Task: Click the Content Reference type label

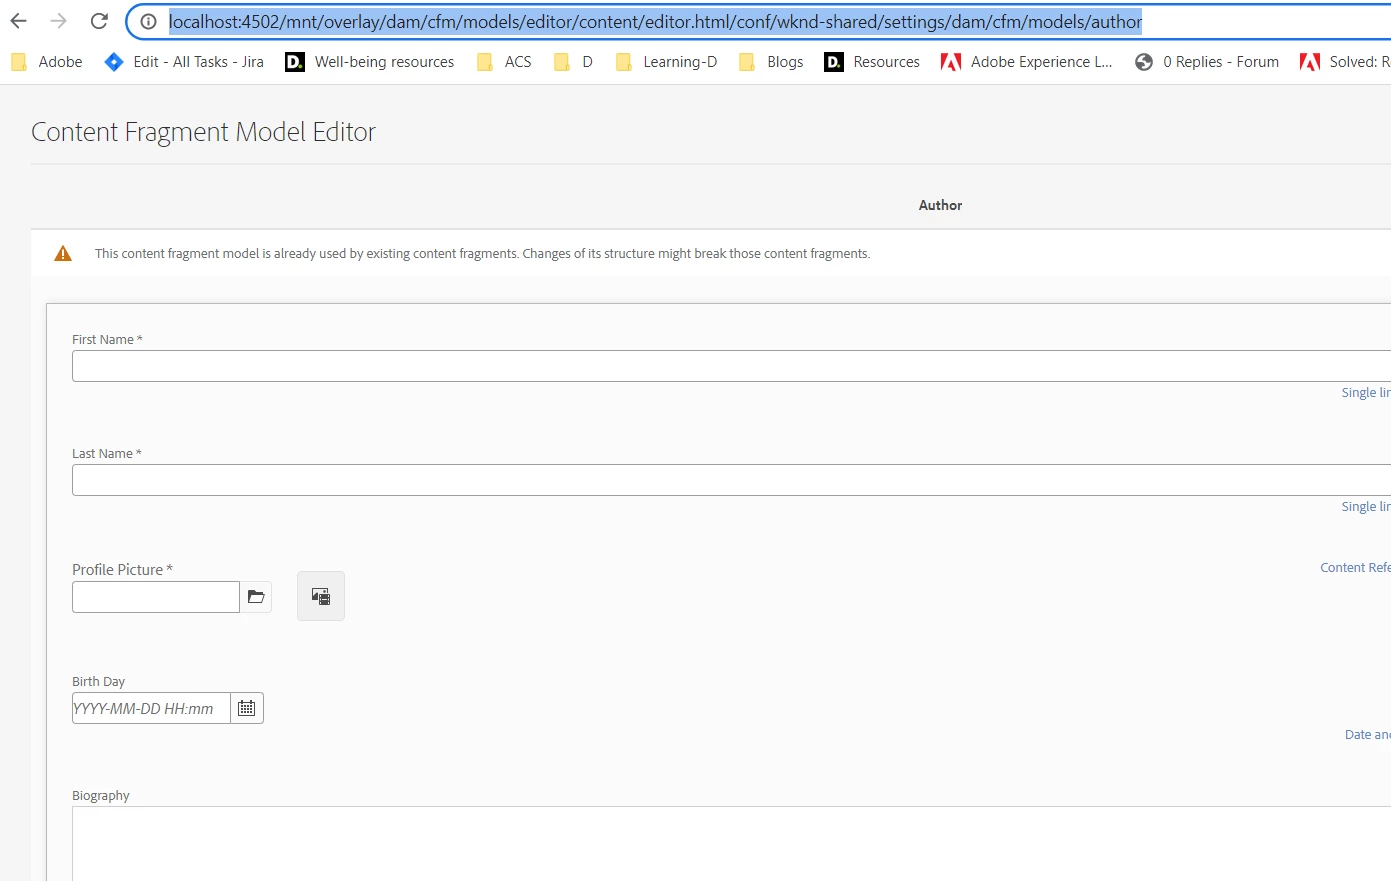Action: click(1355, 567)
